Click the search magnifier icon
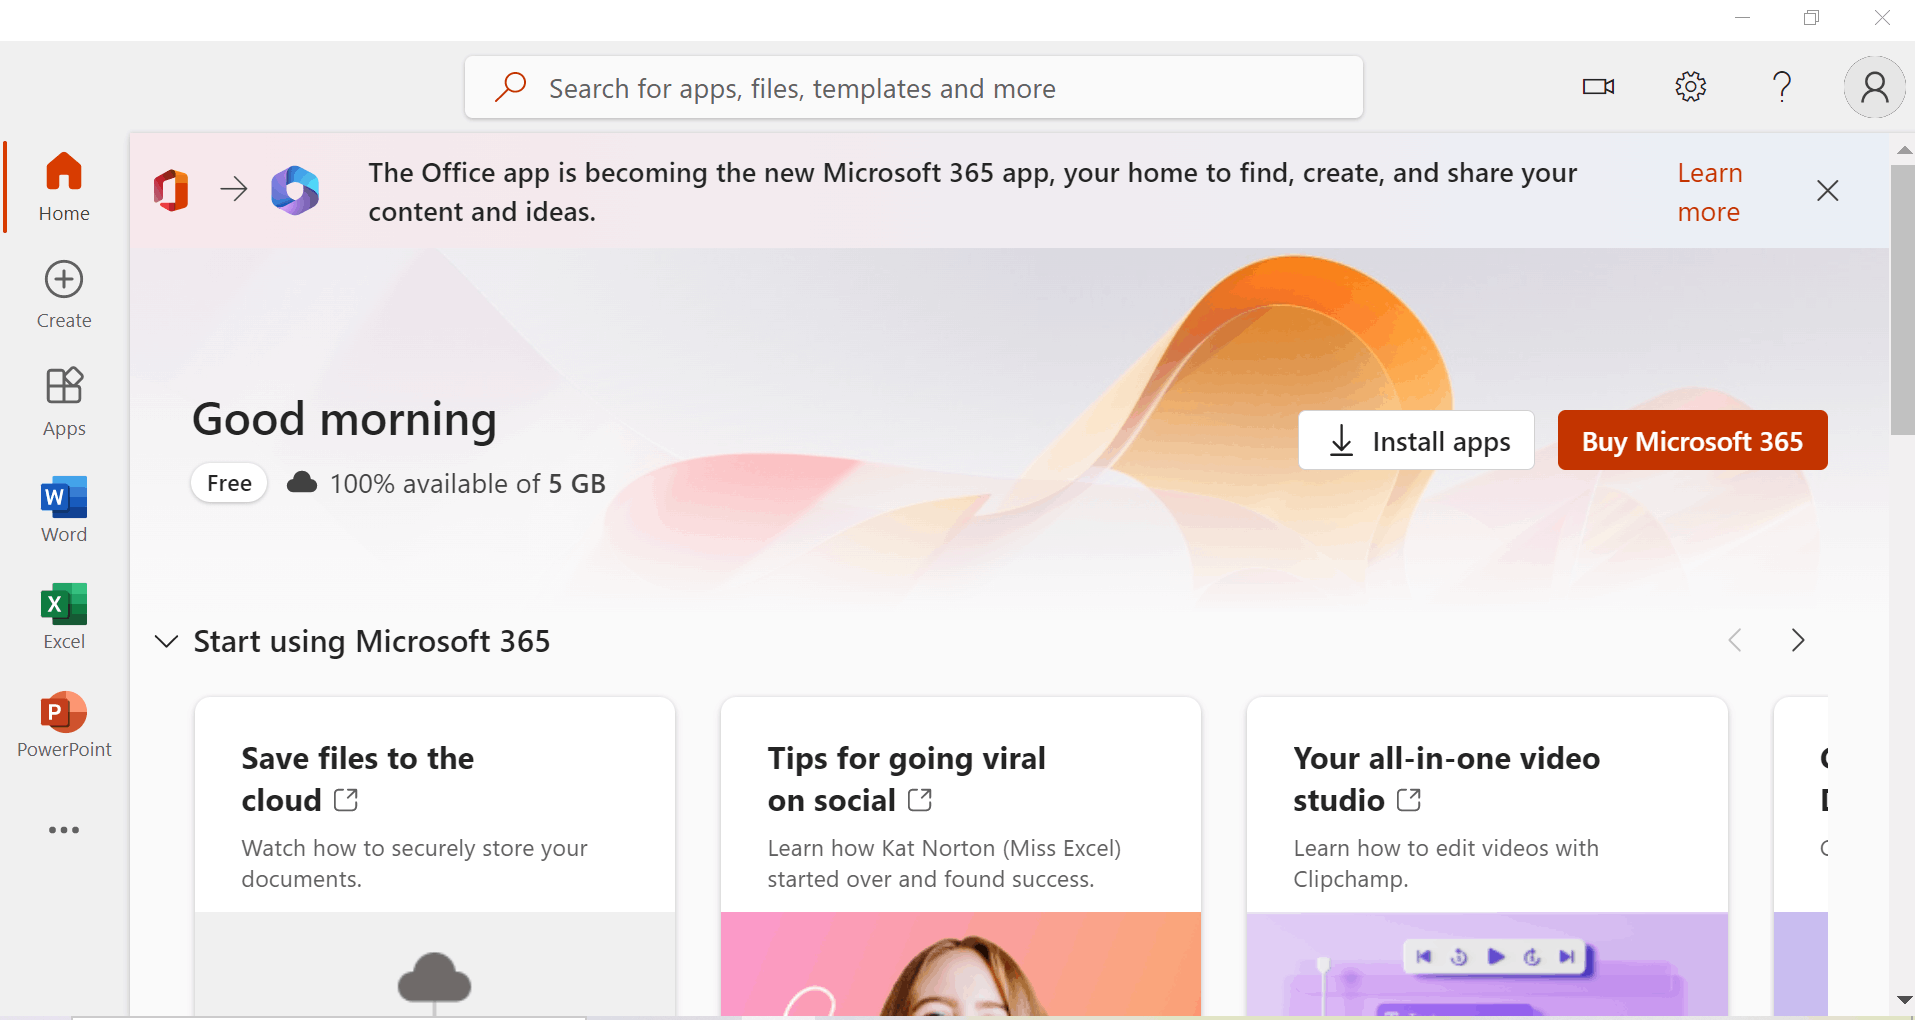 [x=511, y=87]
